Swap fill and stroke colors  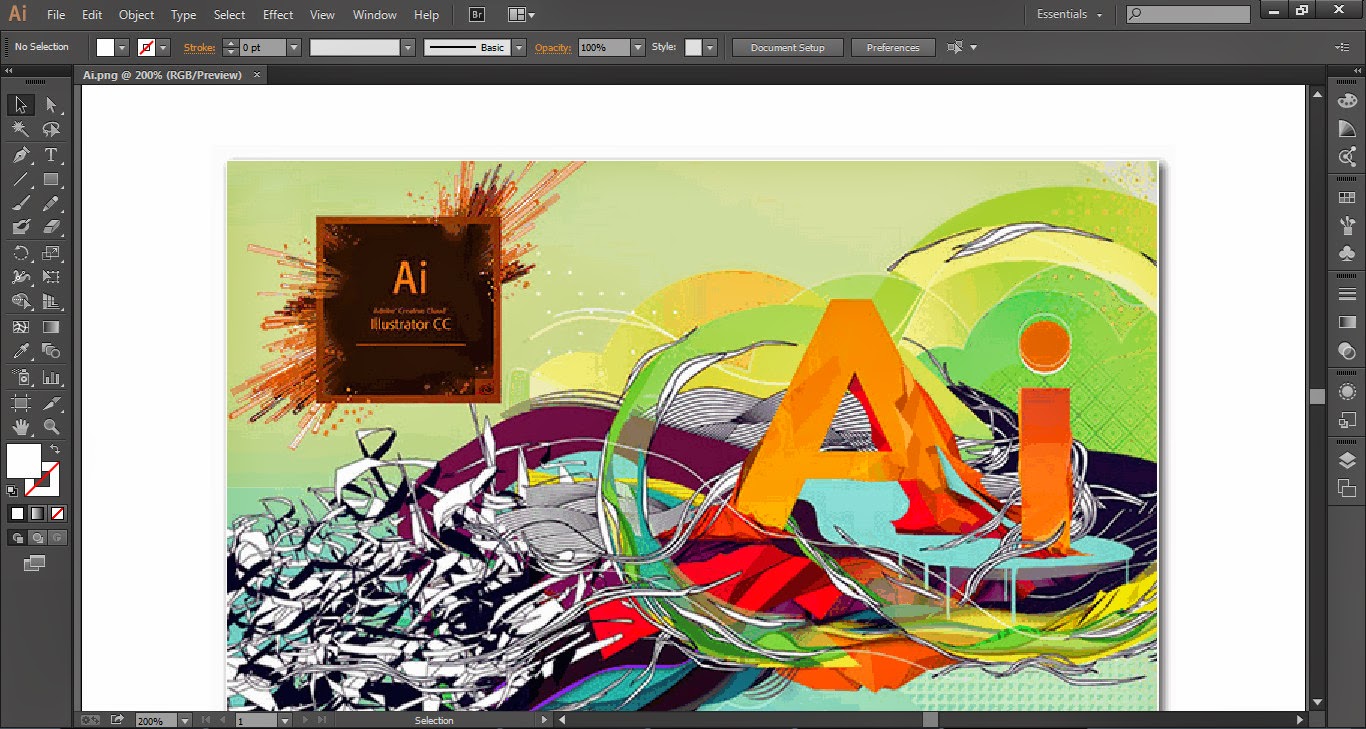[x=56, y=449]
